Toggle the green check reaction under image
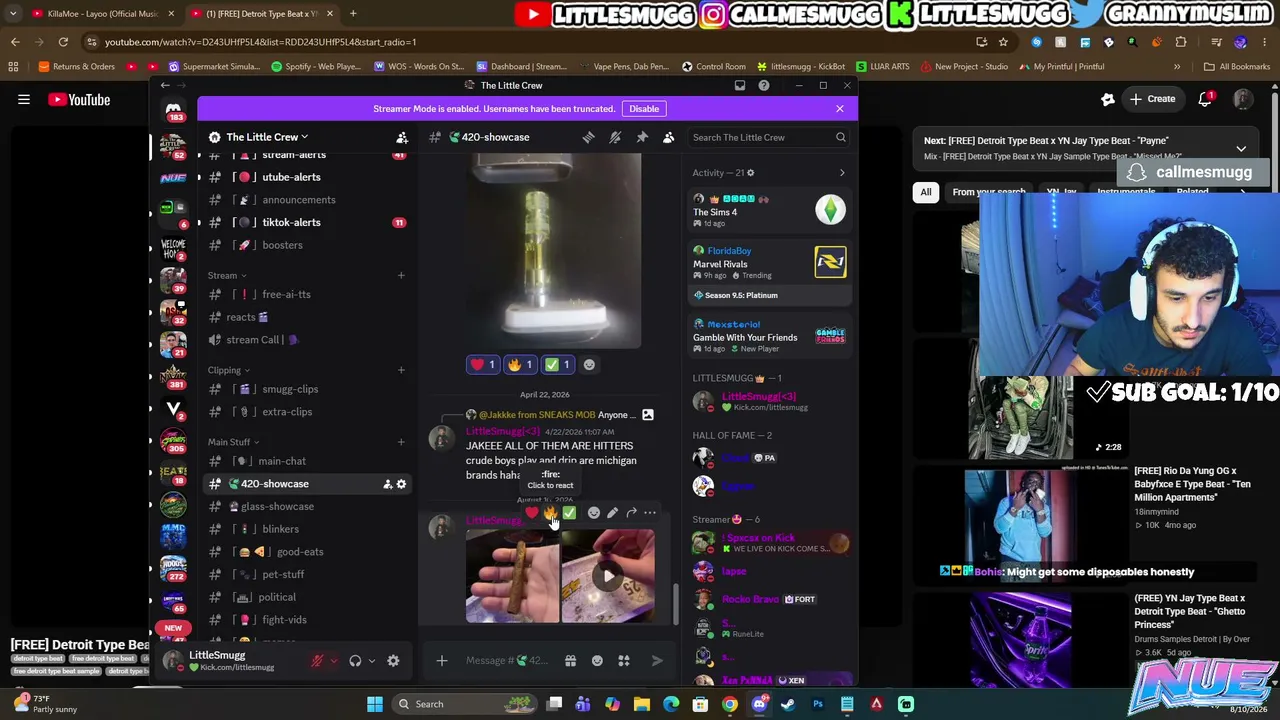Image resolution: width=1280 pixels, height=720 pixels. point(556,365)
